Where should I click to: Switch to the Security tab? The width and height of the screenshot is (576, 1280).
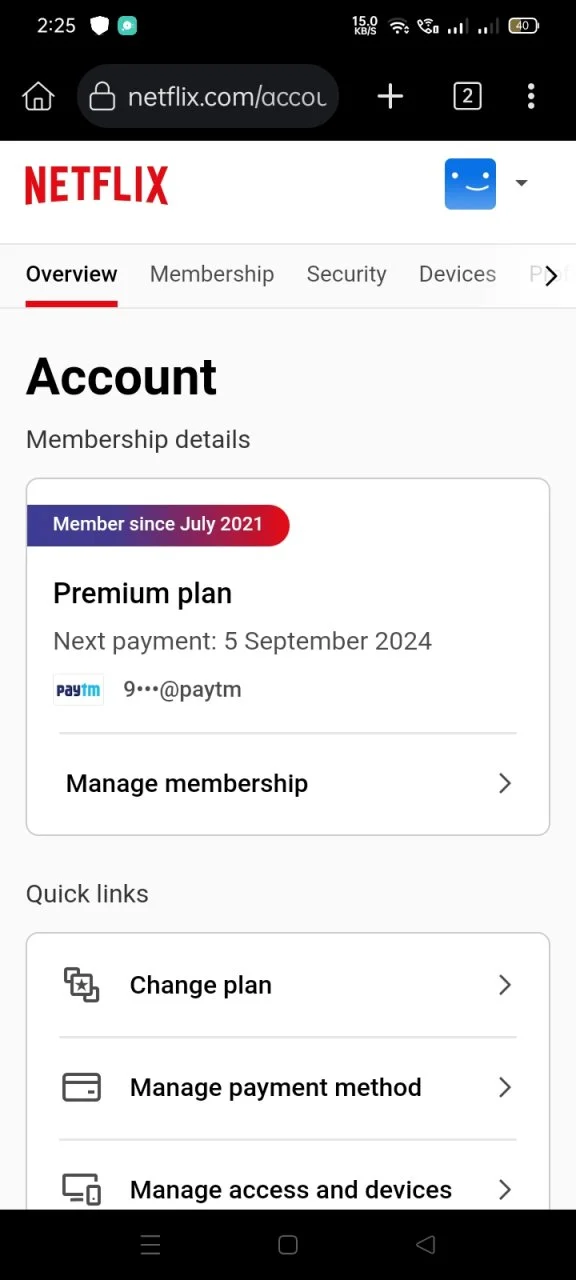pos(346,275)
